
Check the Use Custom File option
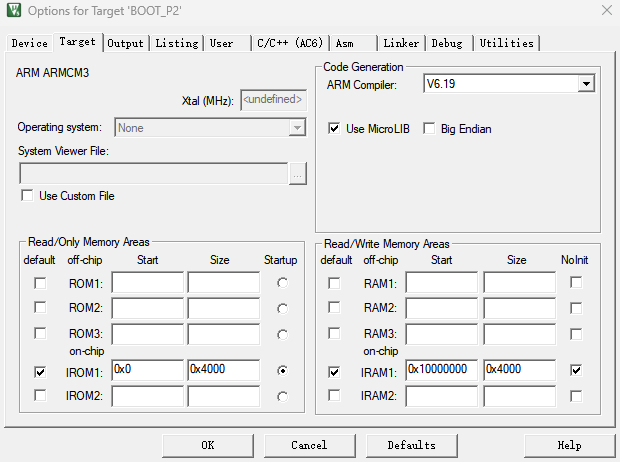(27, 196)
